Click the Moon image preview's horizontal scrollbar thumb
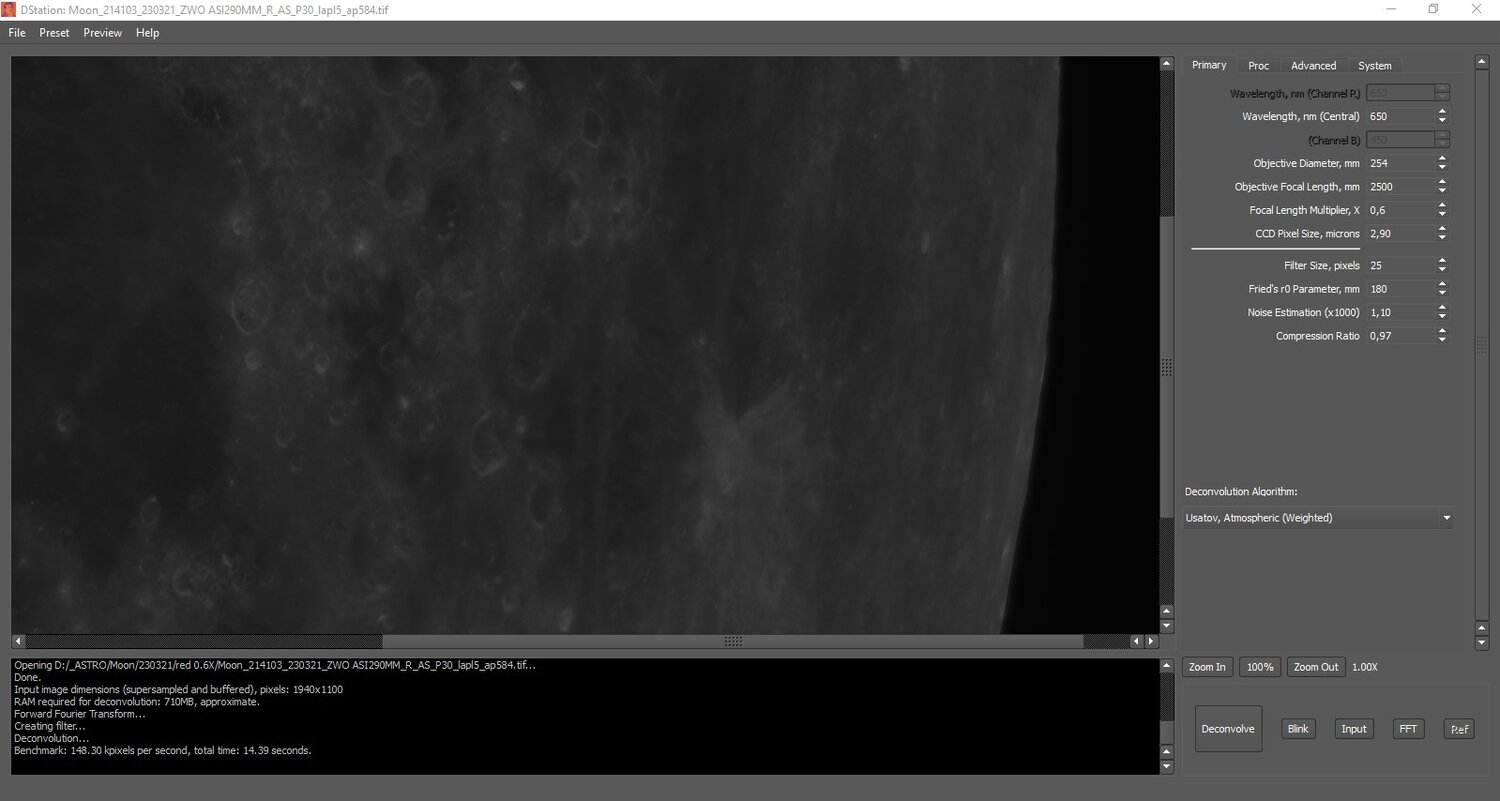The width and height of the screenshot is (1500, 801). pos(733,641)
